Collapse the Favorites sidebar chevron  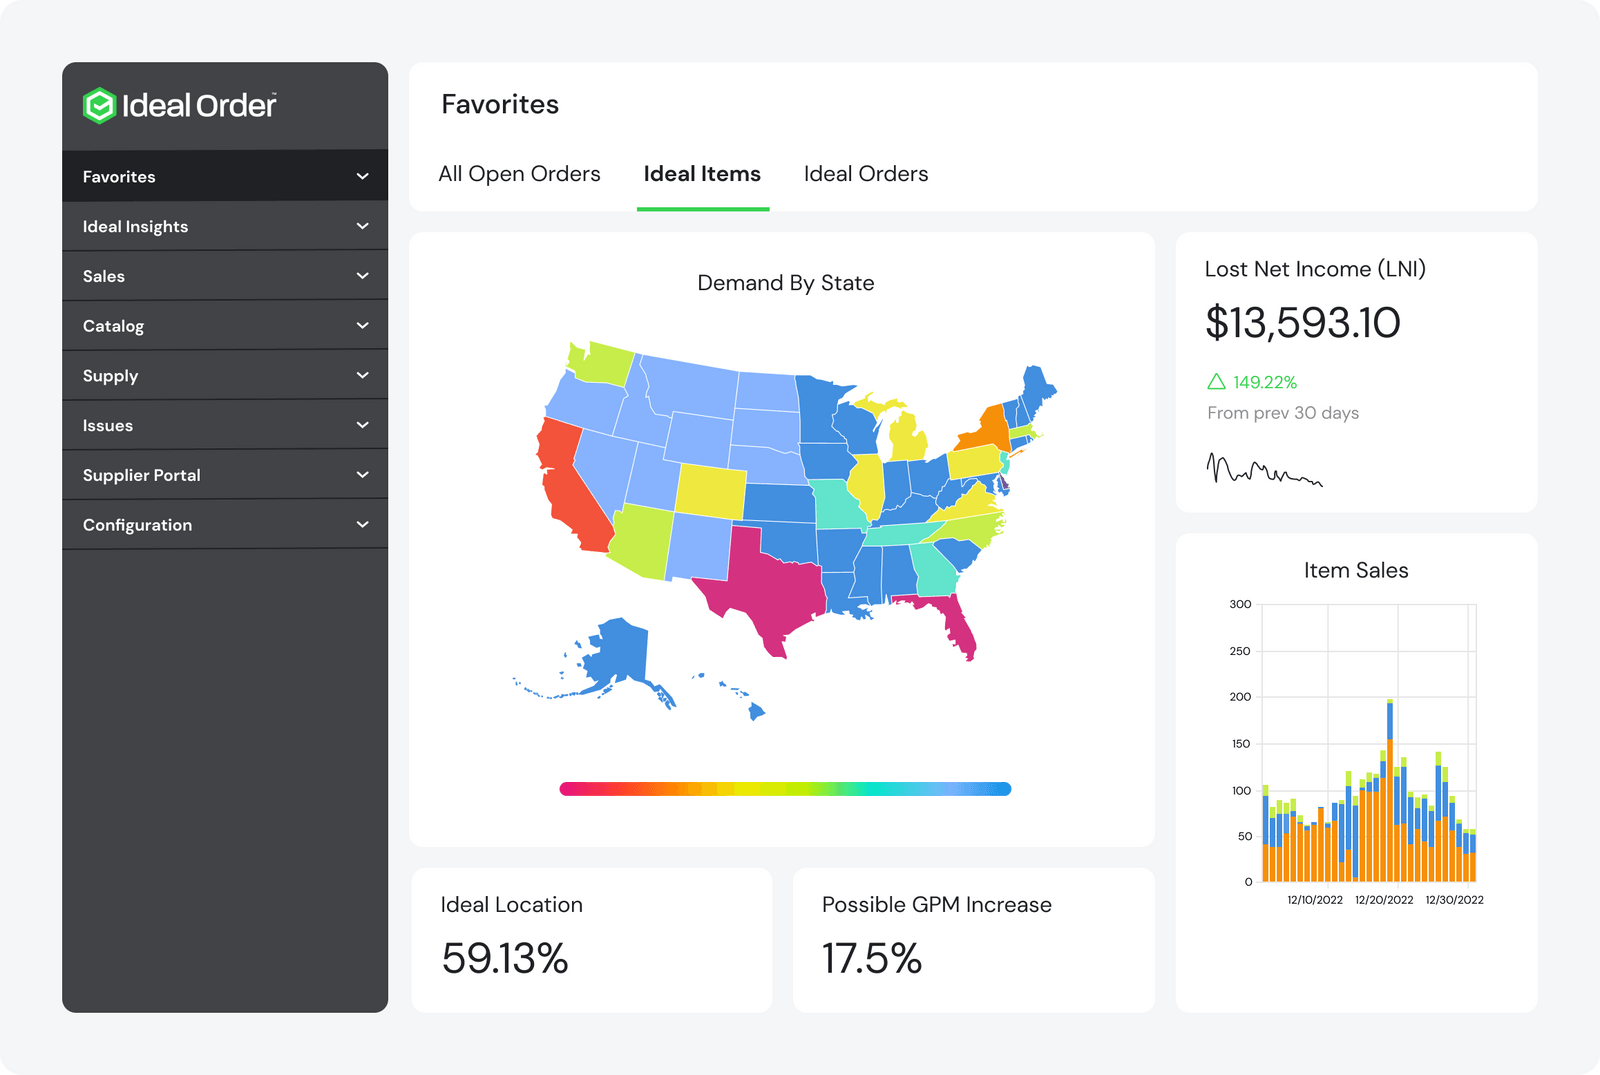[x=362, y=176]
